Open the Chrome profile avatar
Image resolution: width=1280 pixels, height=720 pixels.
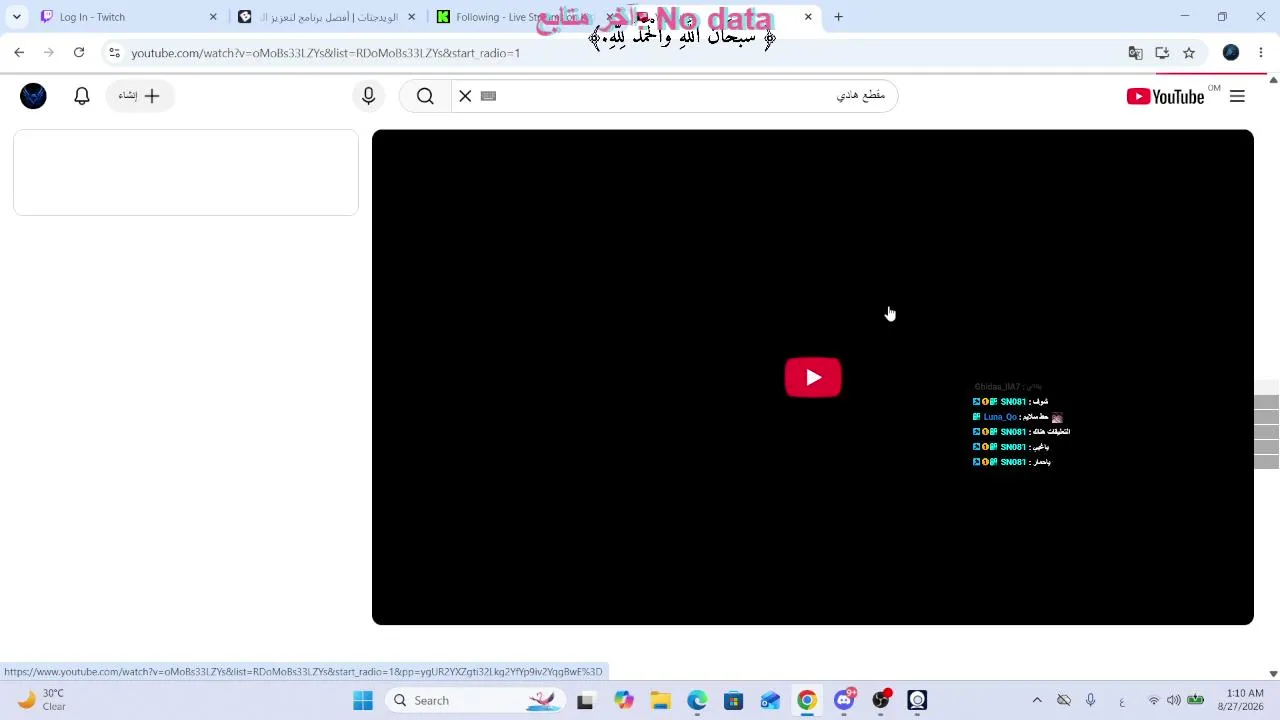click(1231, 53)
